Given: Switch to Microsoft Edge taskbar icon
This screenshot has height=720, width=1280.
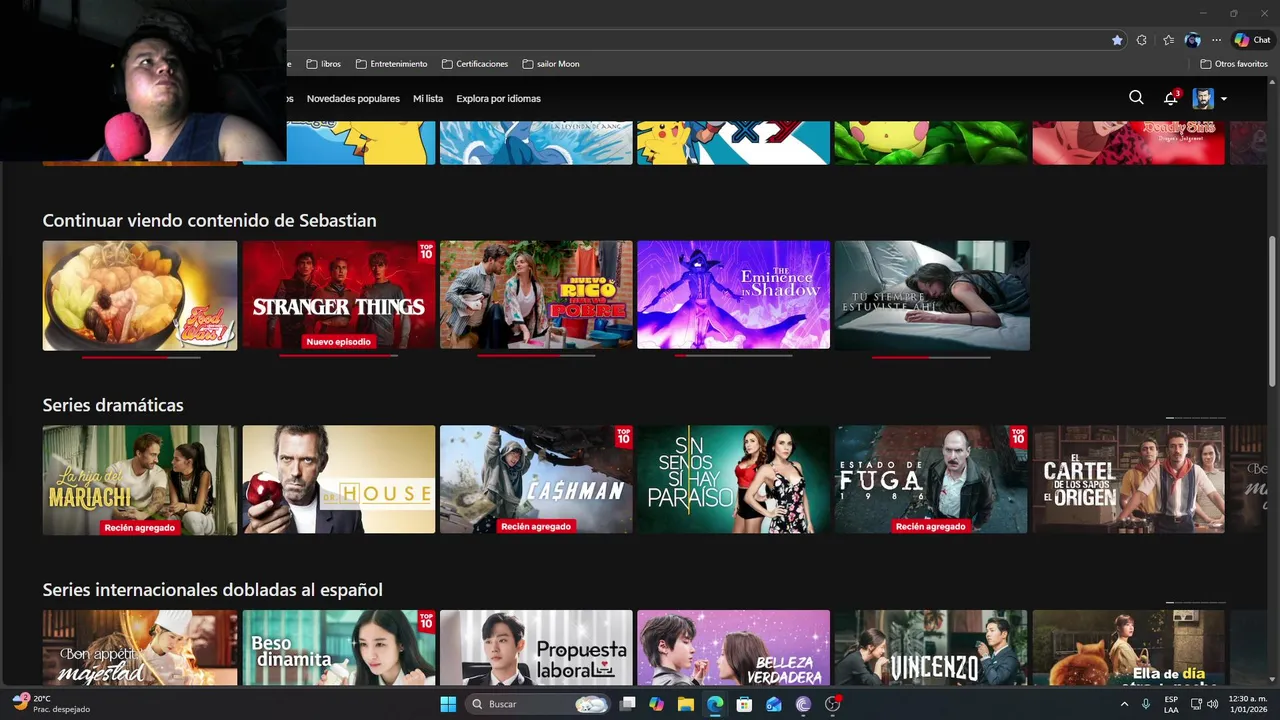Looking at the screenshot, I should pos(715,704).
